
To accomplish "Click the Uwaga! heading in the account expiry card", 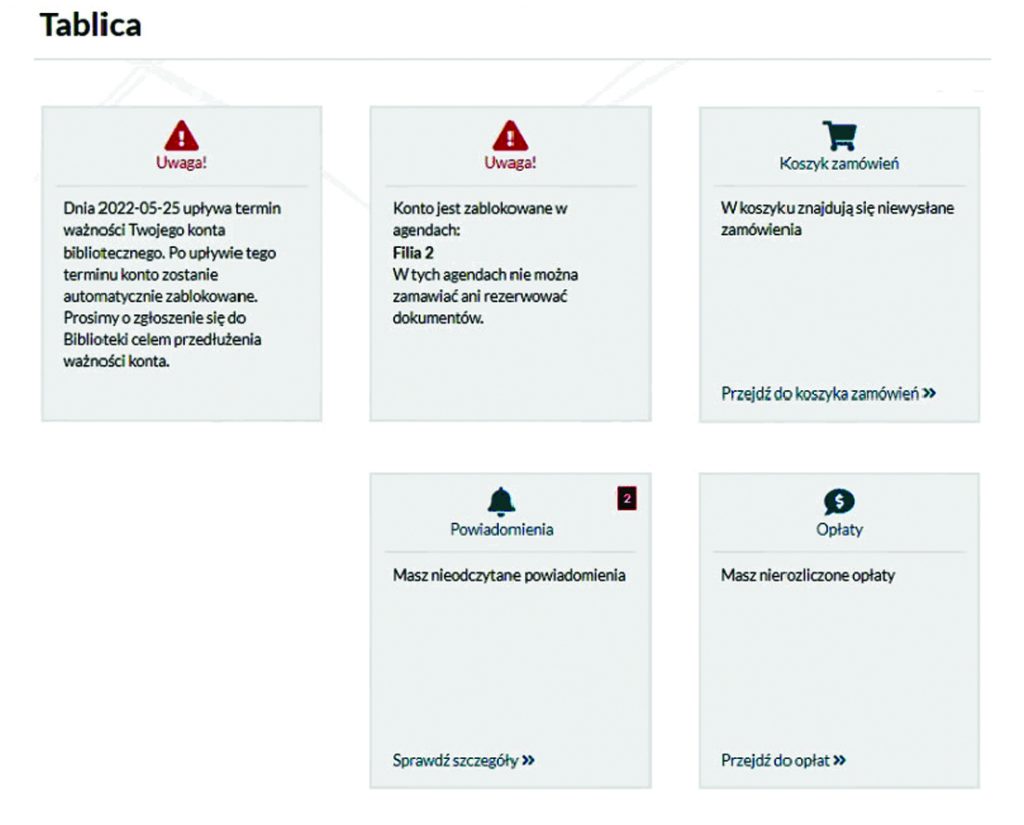I will coord(181,162).
